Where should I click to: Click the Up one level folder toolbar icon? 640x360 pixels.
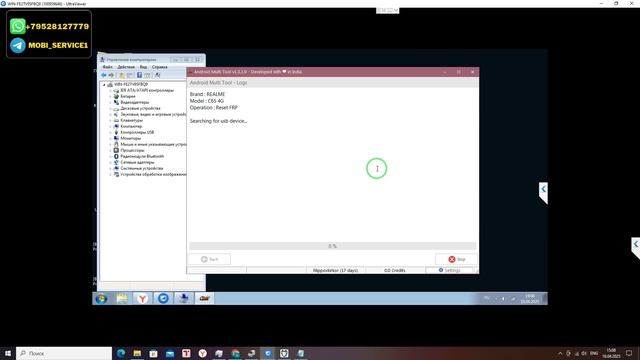(122, 75)
